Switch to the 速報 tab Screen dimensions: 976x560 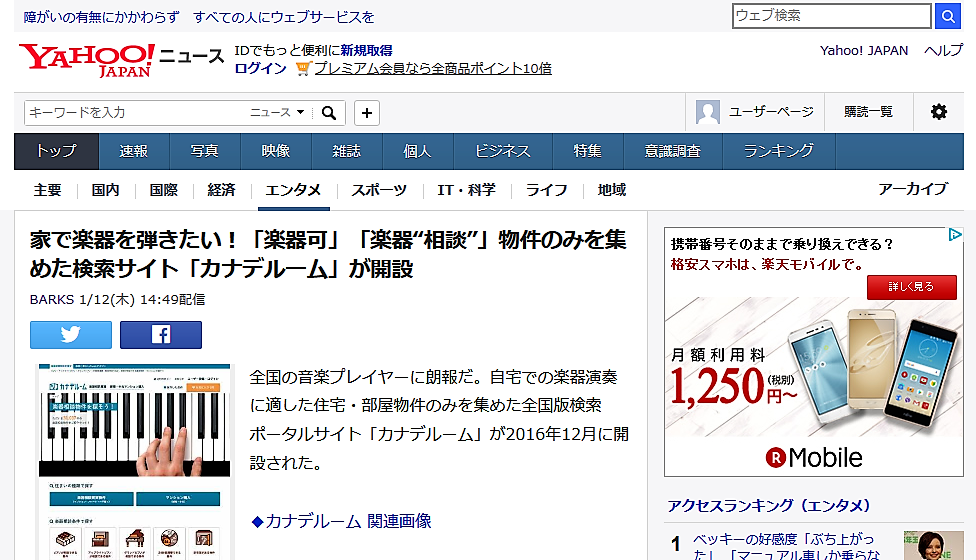click(x=134, y=151)
